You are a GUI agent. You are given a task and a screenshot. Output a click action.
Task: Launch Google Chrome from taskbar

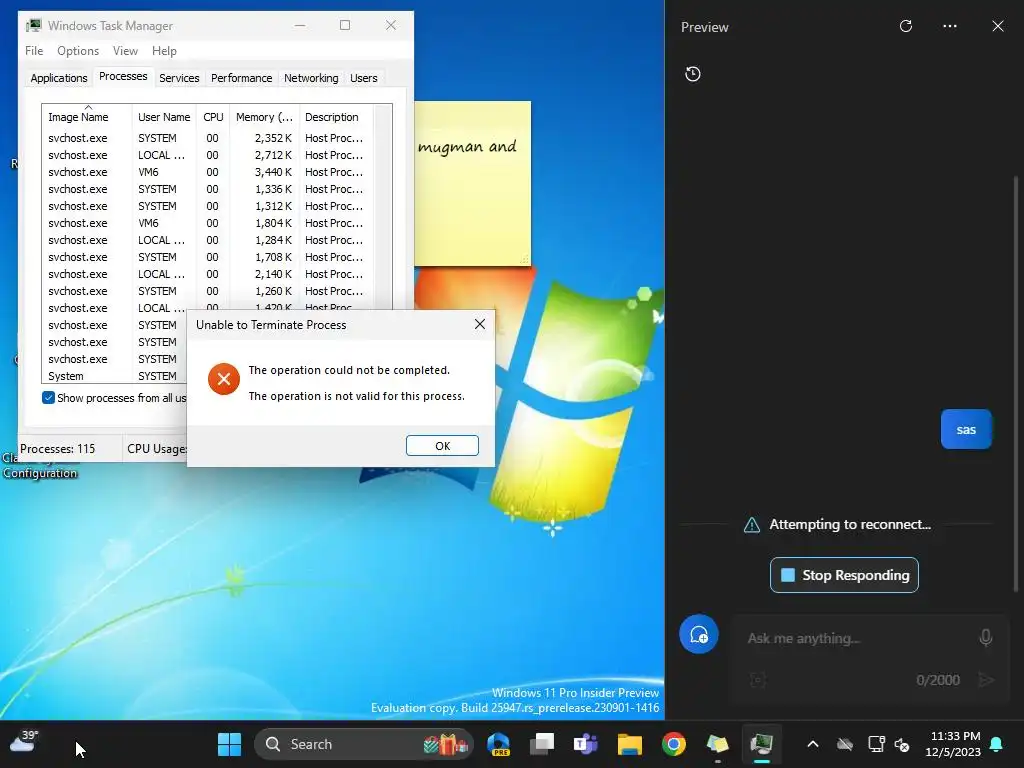pyautogui.click(x=673, y=744)
